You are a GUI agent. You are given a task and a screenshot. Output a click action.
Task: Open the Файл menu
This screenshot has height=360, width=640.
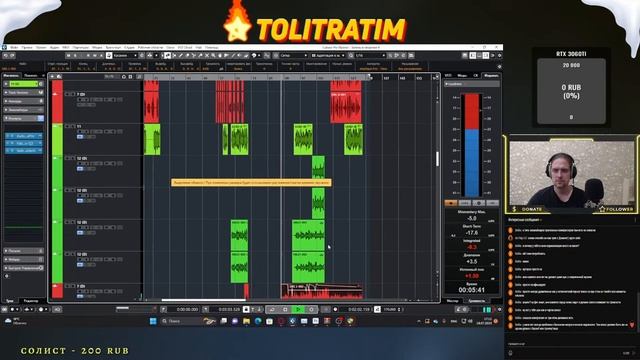point(14,47)
